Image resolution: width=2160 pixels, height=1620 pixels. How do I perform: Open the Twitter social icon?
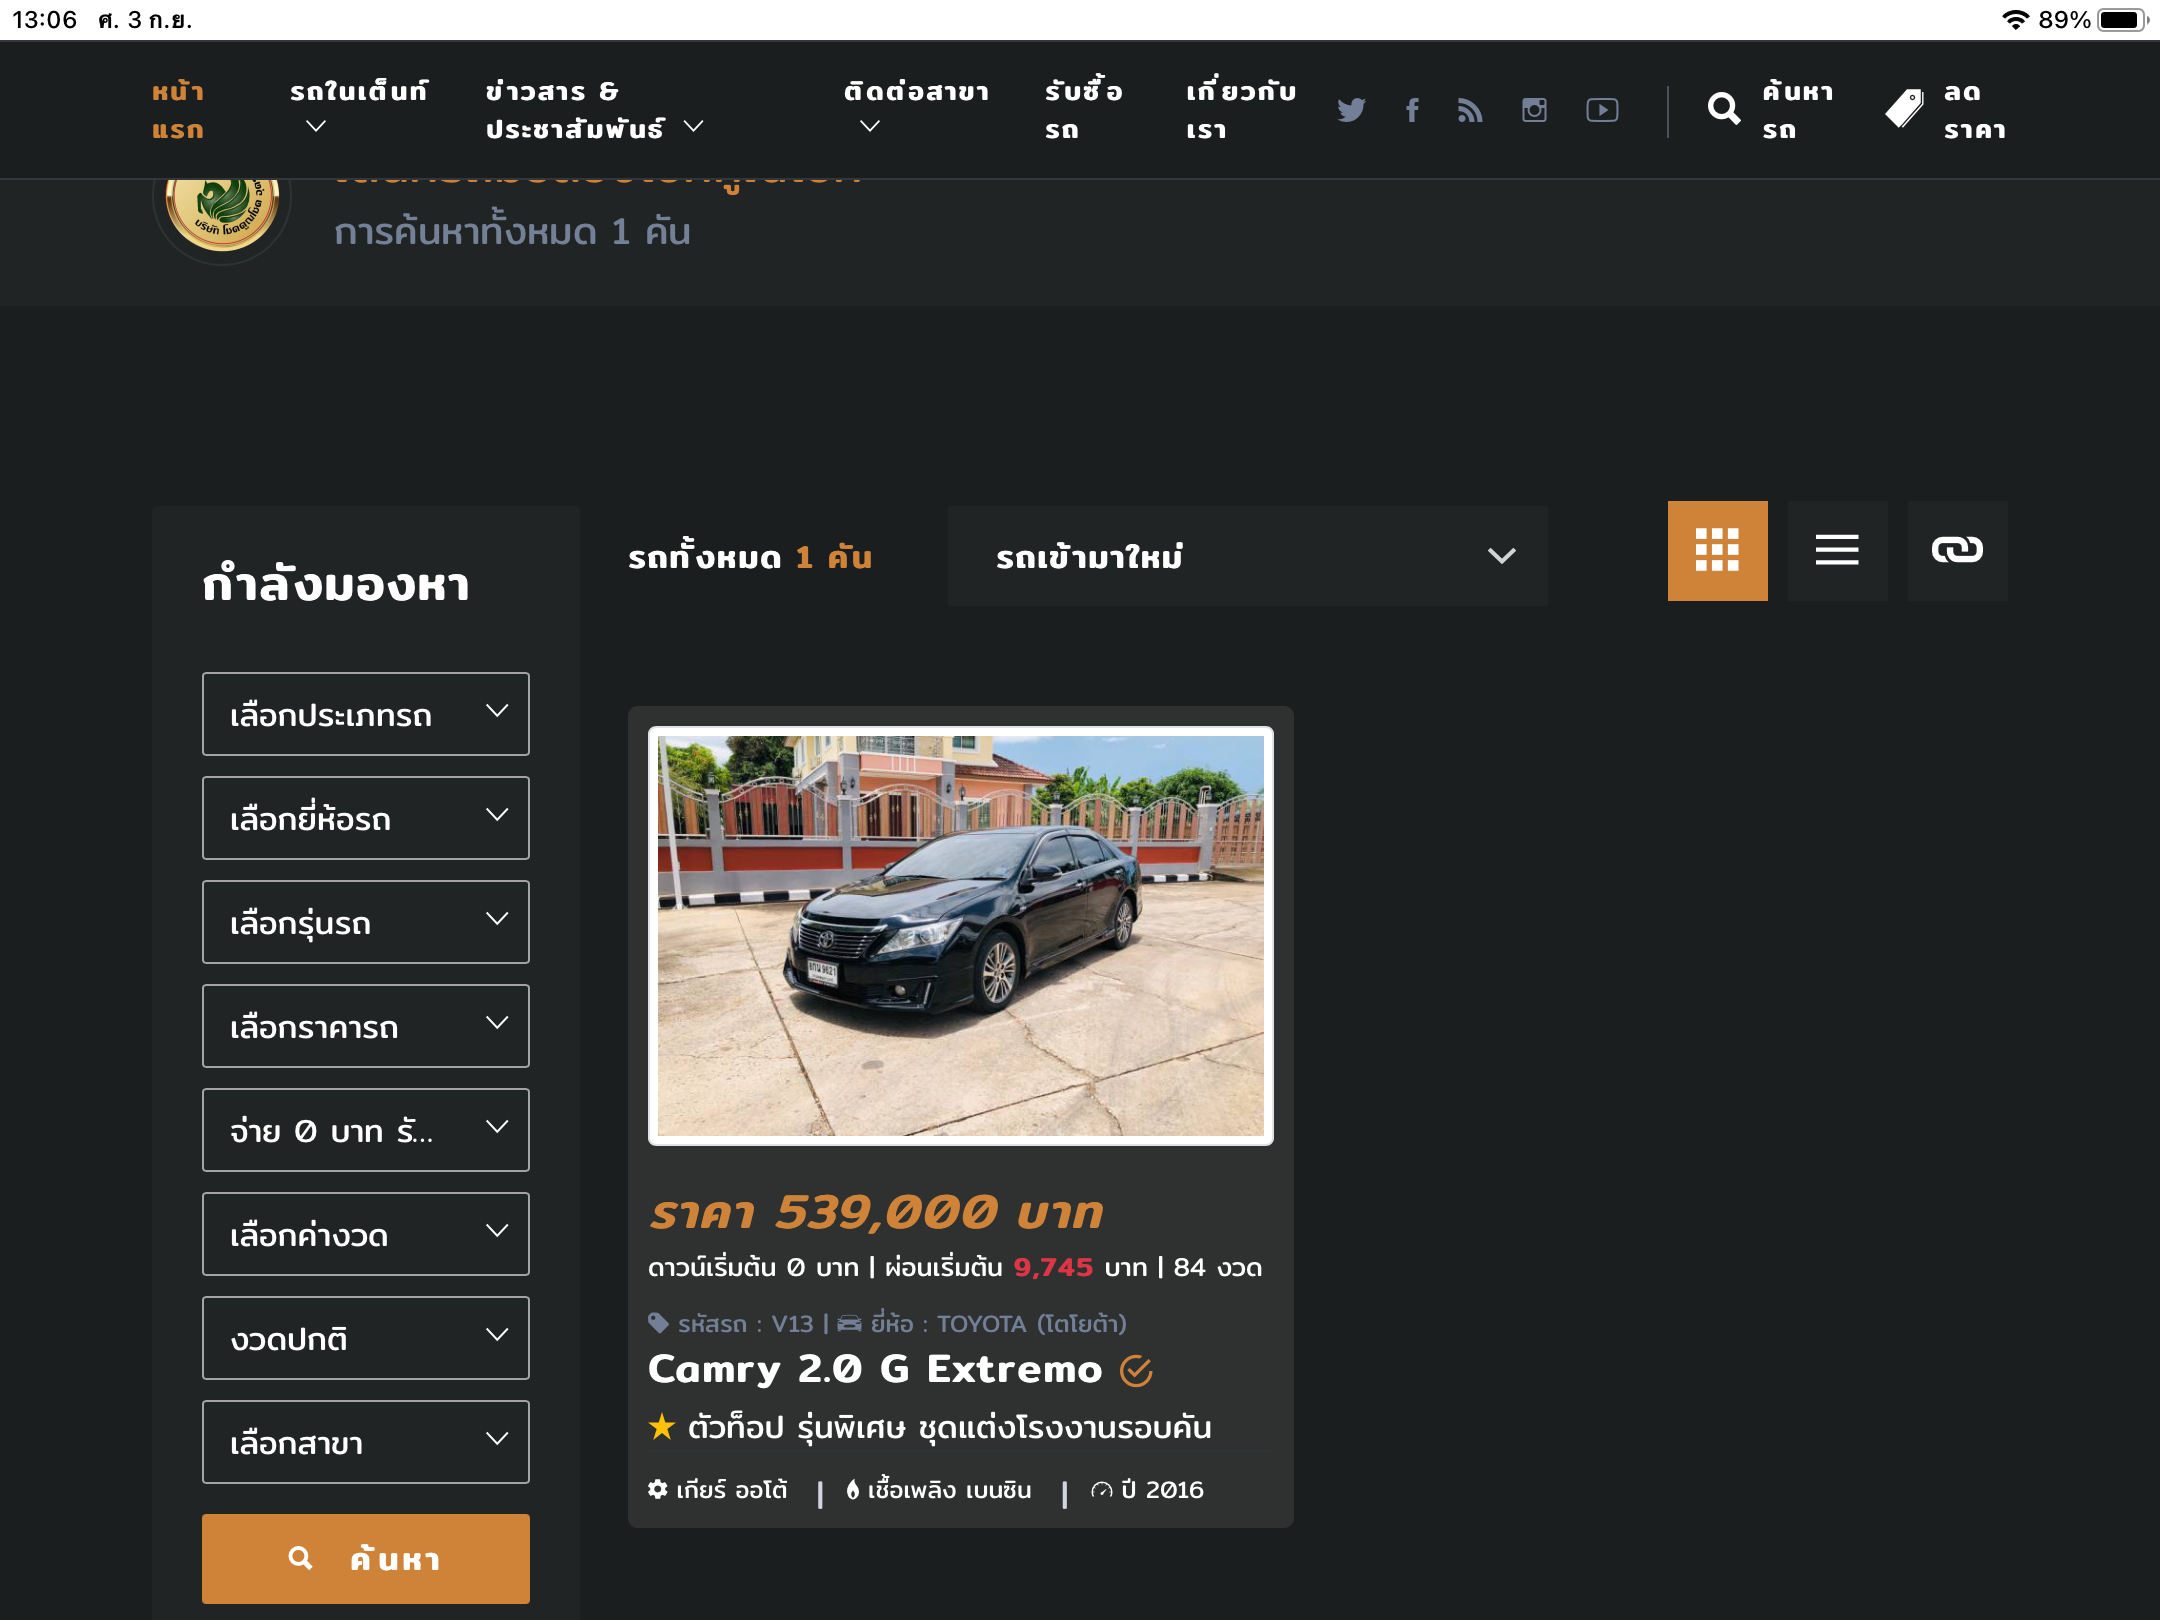tap(1351, 110)
